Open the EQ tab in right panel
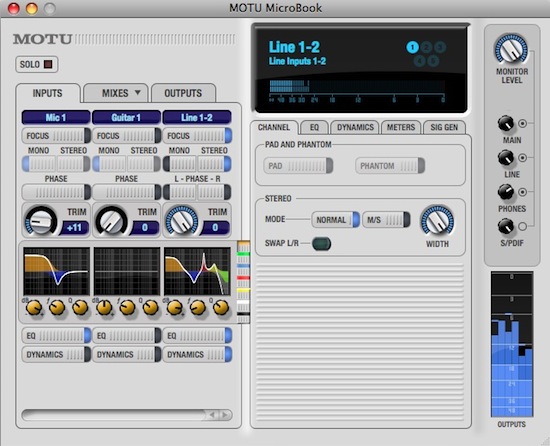The height and width of the screenshot is (446, 550). tap(314, 127)
